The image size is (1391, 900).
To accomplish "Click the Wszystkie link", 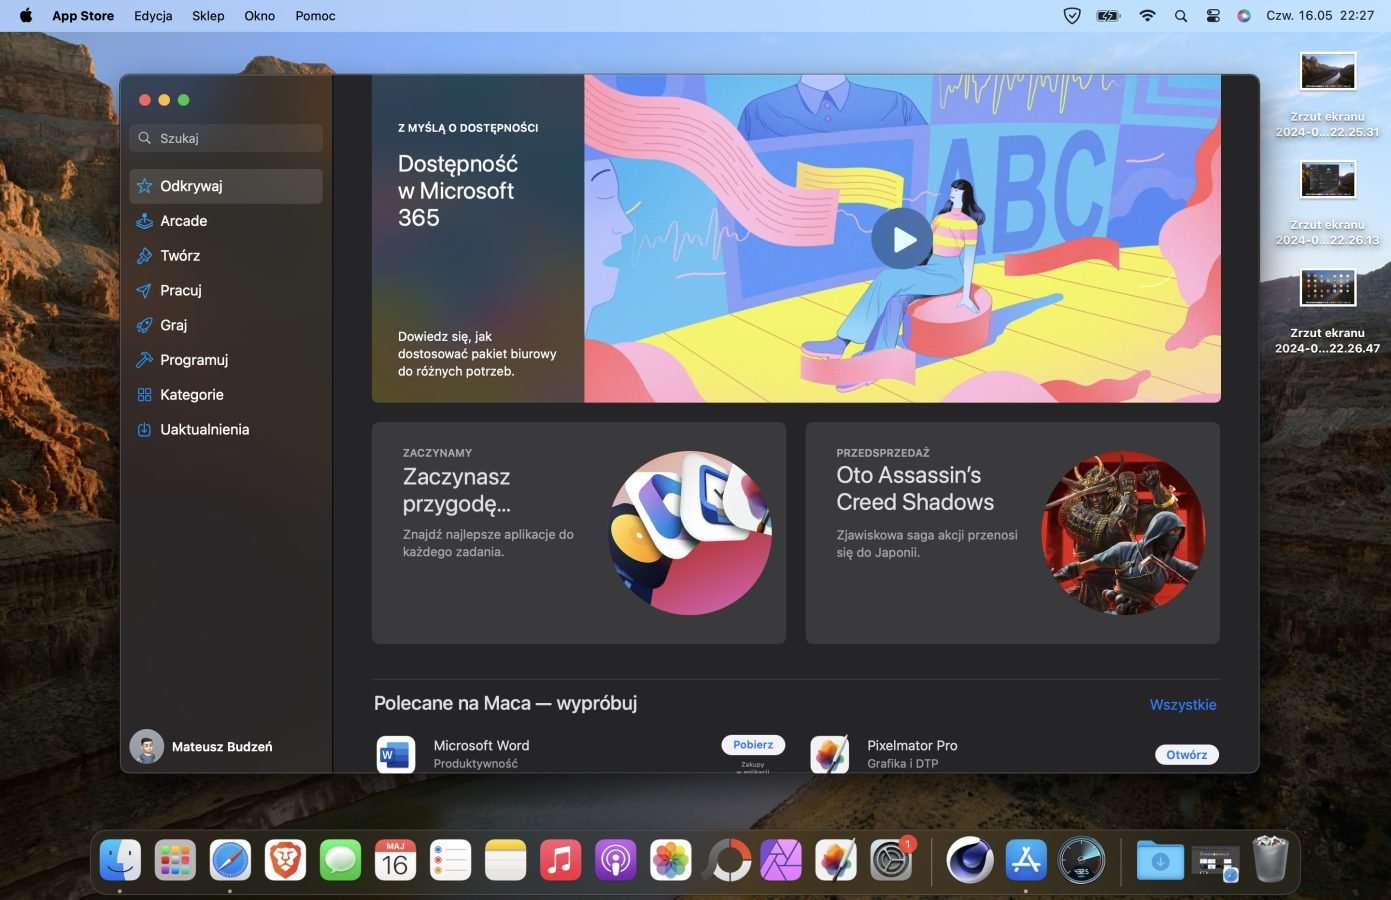I will pyautogui.click(x=1183, y=705).
